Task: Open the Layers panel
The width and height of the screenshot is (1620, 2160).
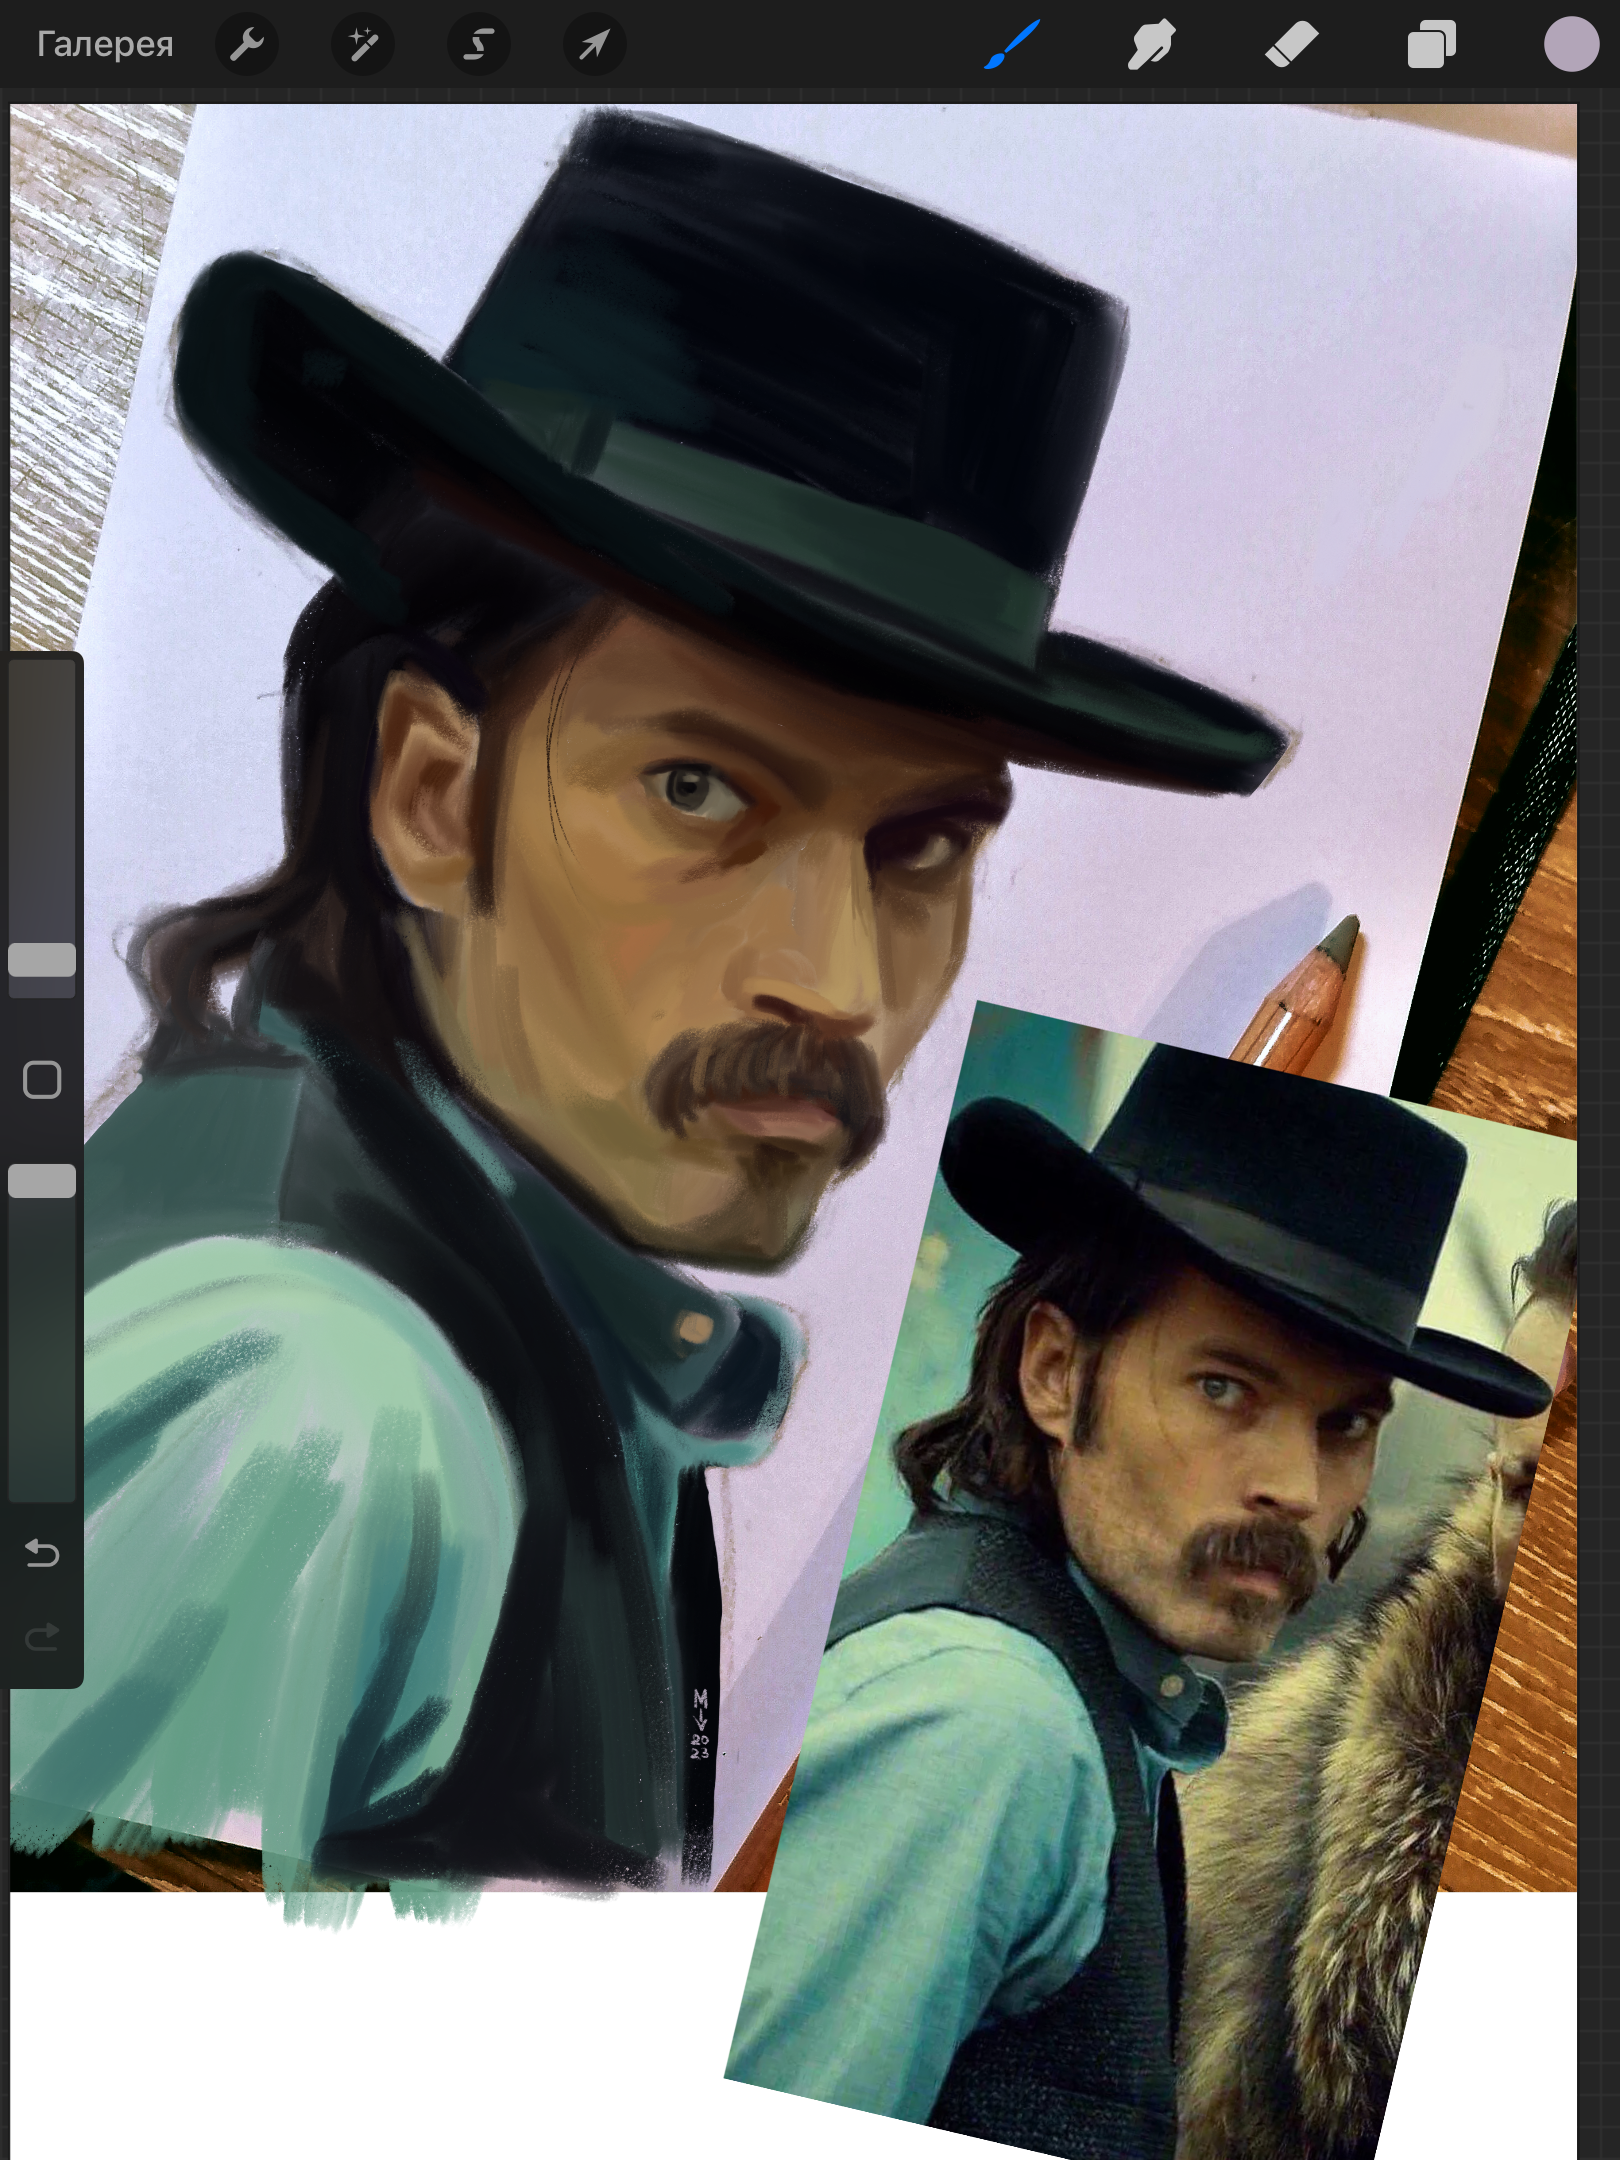Action: click(1431, 45)
